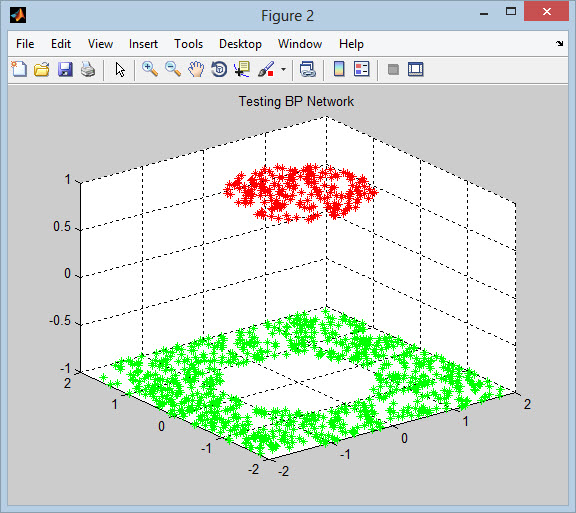Image resolution: width=576 pixels, height=513 pixels.
Task: Save the figure with the floppy icon
Action: 65,69
